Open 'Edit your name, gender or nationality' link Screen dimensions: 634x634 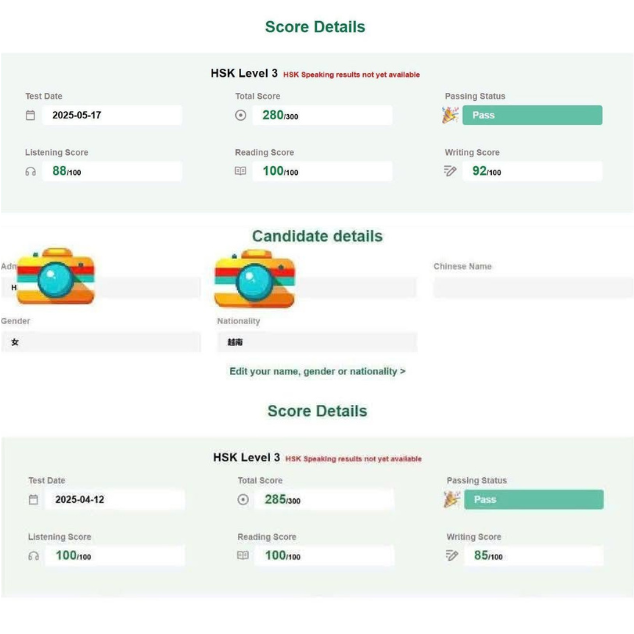click(317, 371)
